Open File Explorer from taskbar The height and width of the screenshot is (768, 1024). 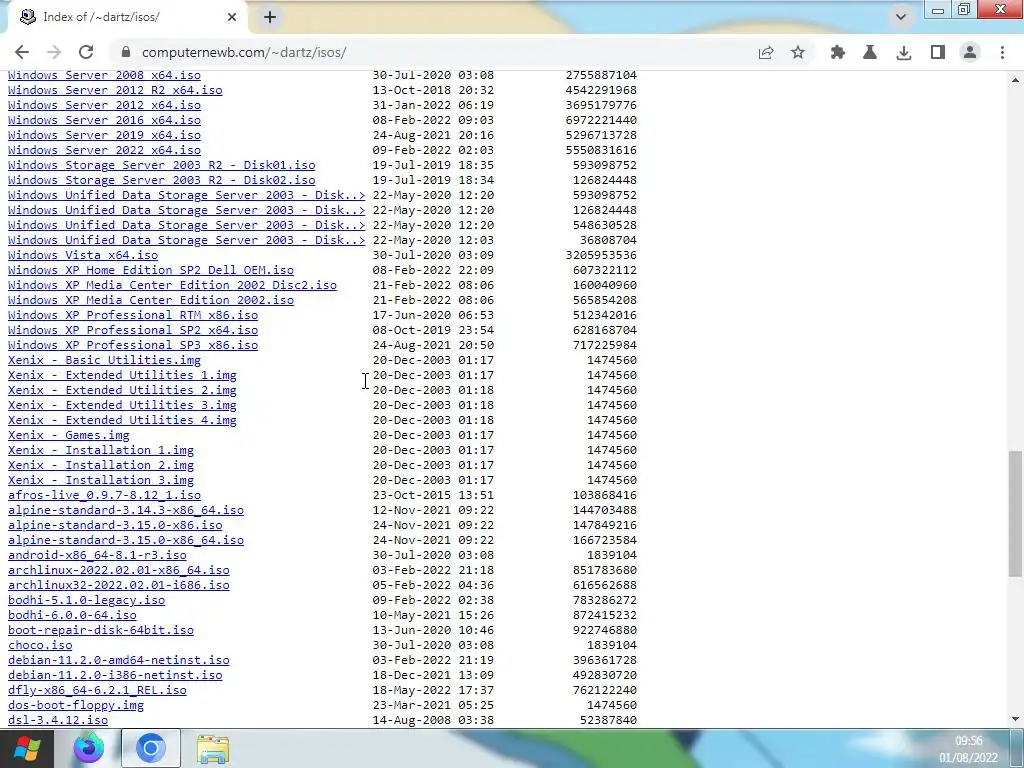tap(213, 749)
